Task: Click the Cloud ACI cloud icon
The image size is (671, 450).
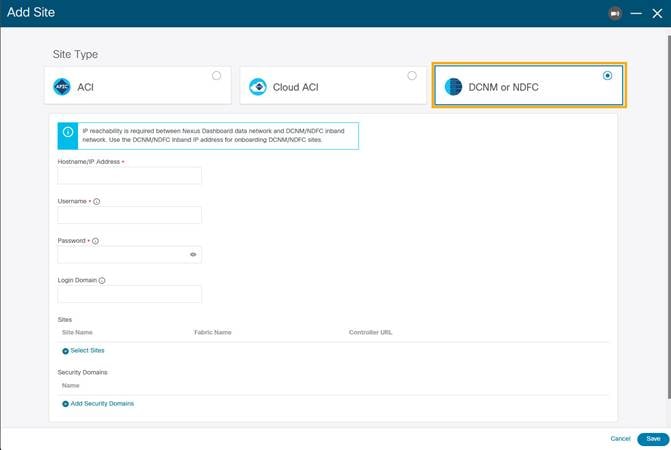Action: [x=258, y=87]
